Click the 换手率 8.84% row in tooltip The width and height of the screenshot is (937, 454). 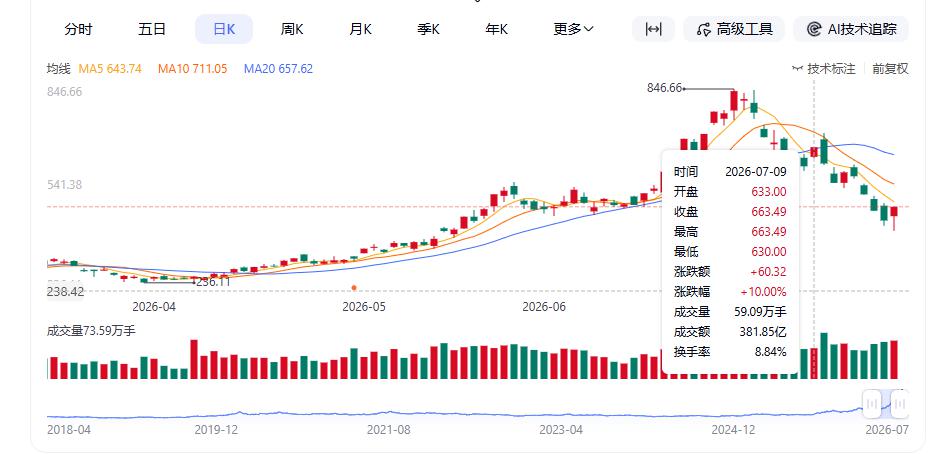click(730, 352)
